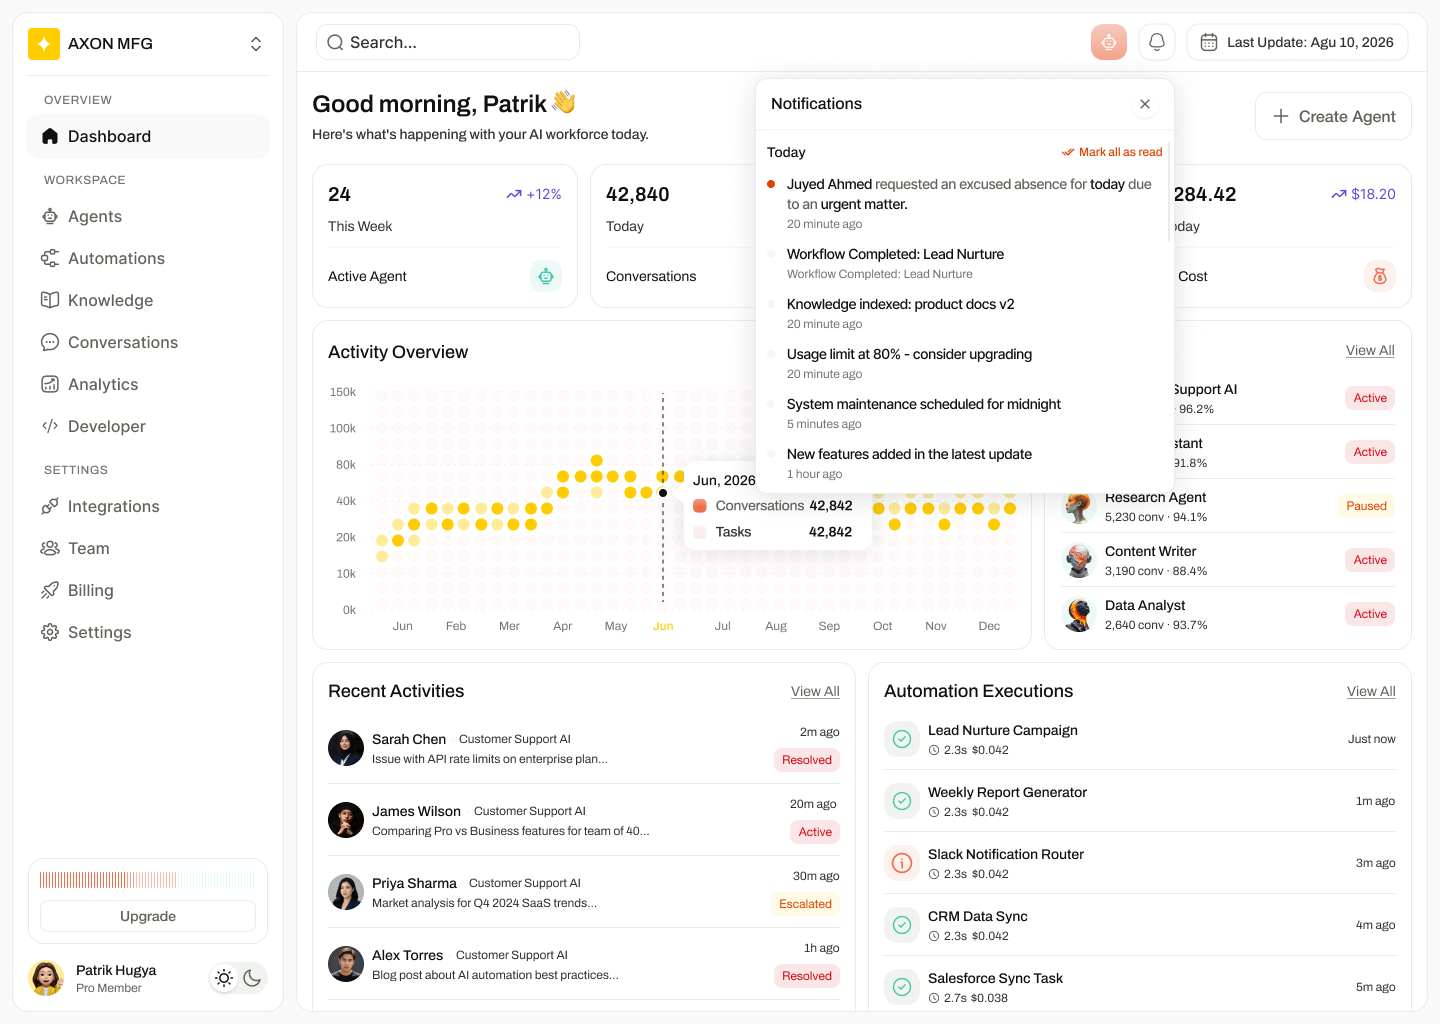Click the orange AI bot icon in header
Screen dimensions: 1440x1024
click(x=1109, y=42)
